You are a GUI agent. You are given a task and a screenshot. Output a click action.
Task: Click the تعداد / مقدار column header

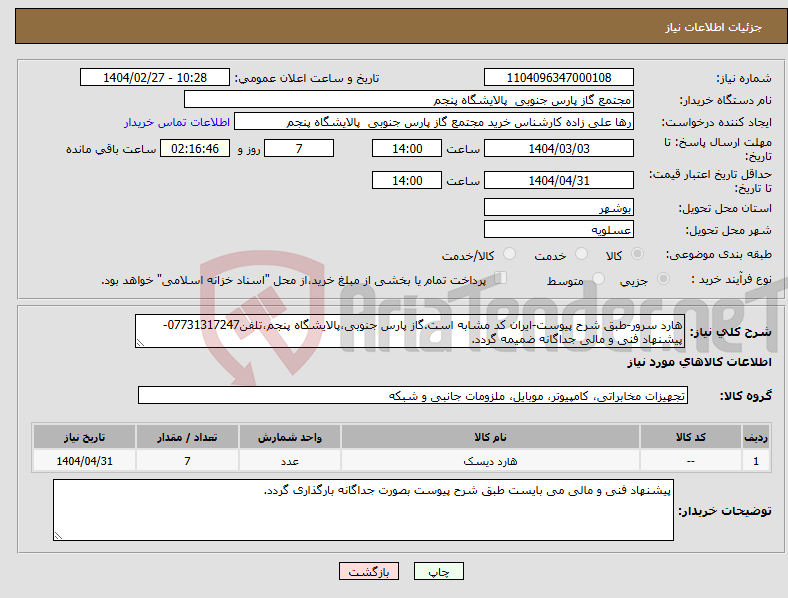pos(187,437)
